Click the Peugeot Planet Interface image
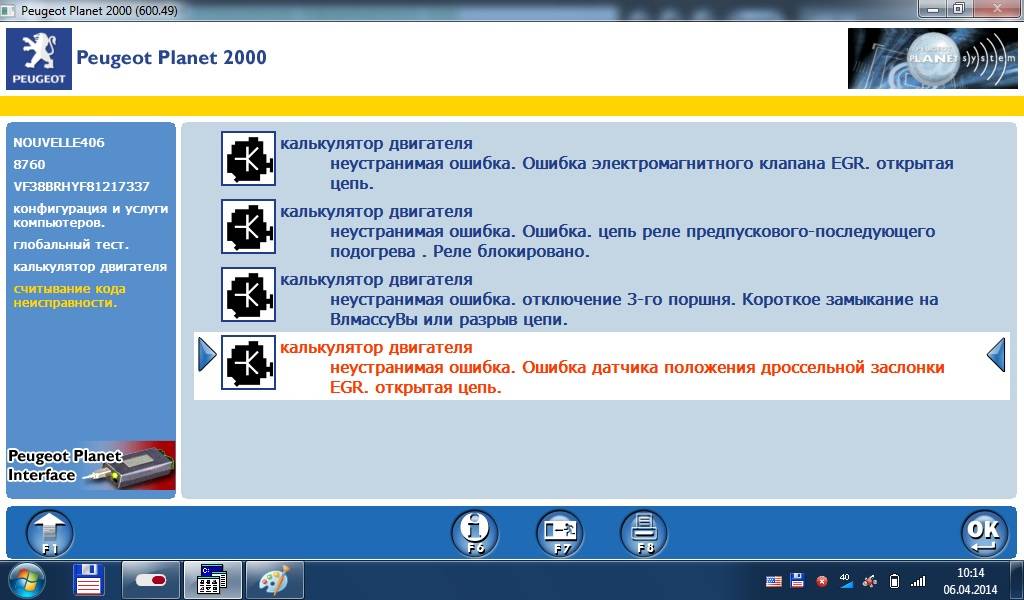This screenshot has height=600, width=1024. tap(90, 465)
